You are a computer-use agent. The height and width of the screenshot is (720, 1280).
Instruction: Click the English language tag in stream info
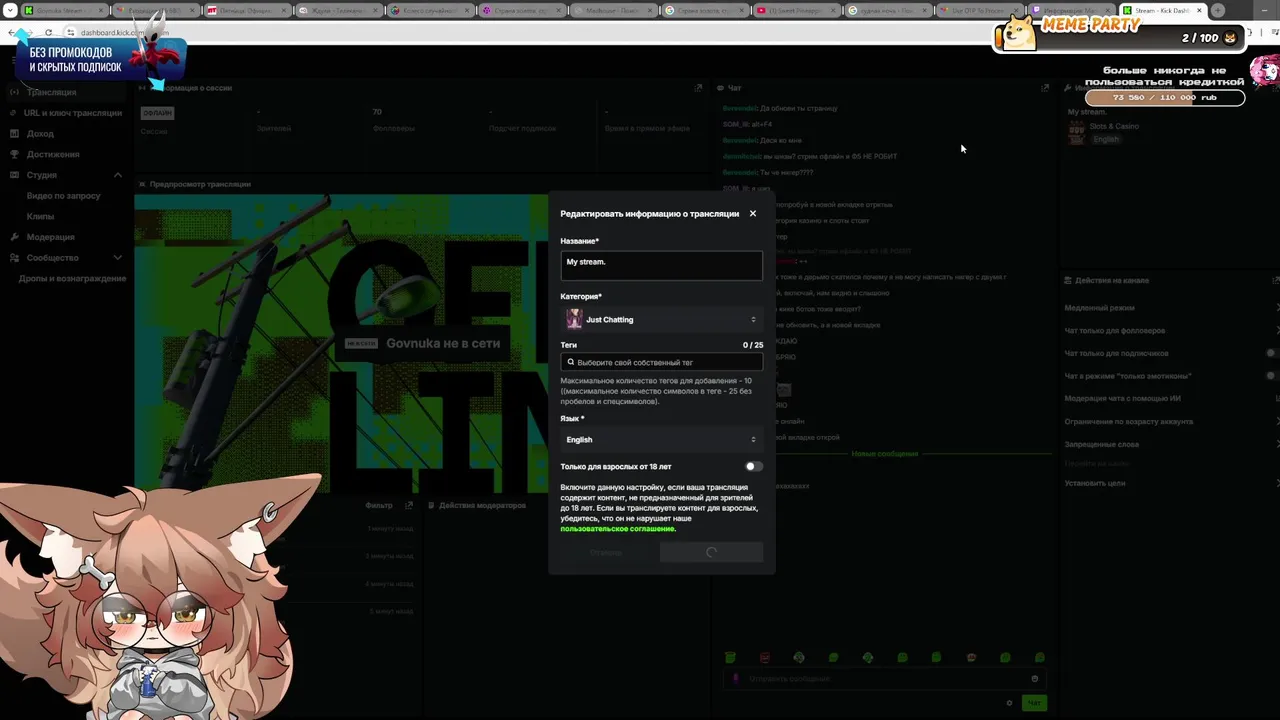(x=1105, y=139)
